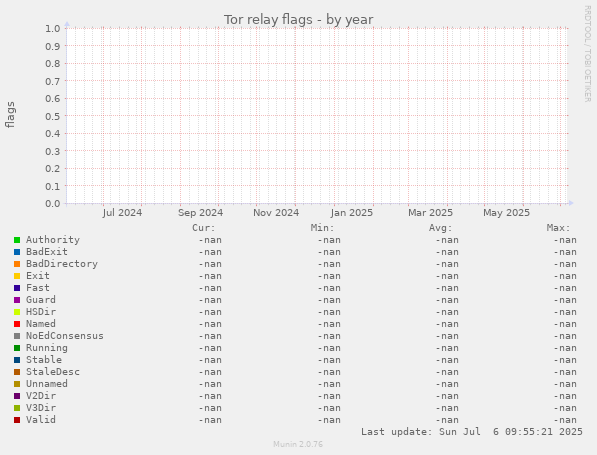
Task: Click the empty graph plot area
Action: click(x=317, y=116)
